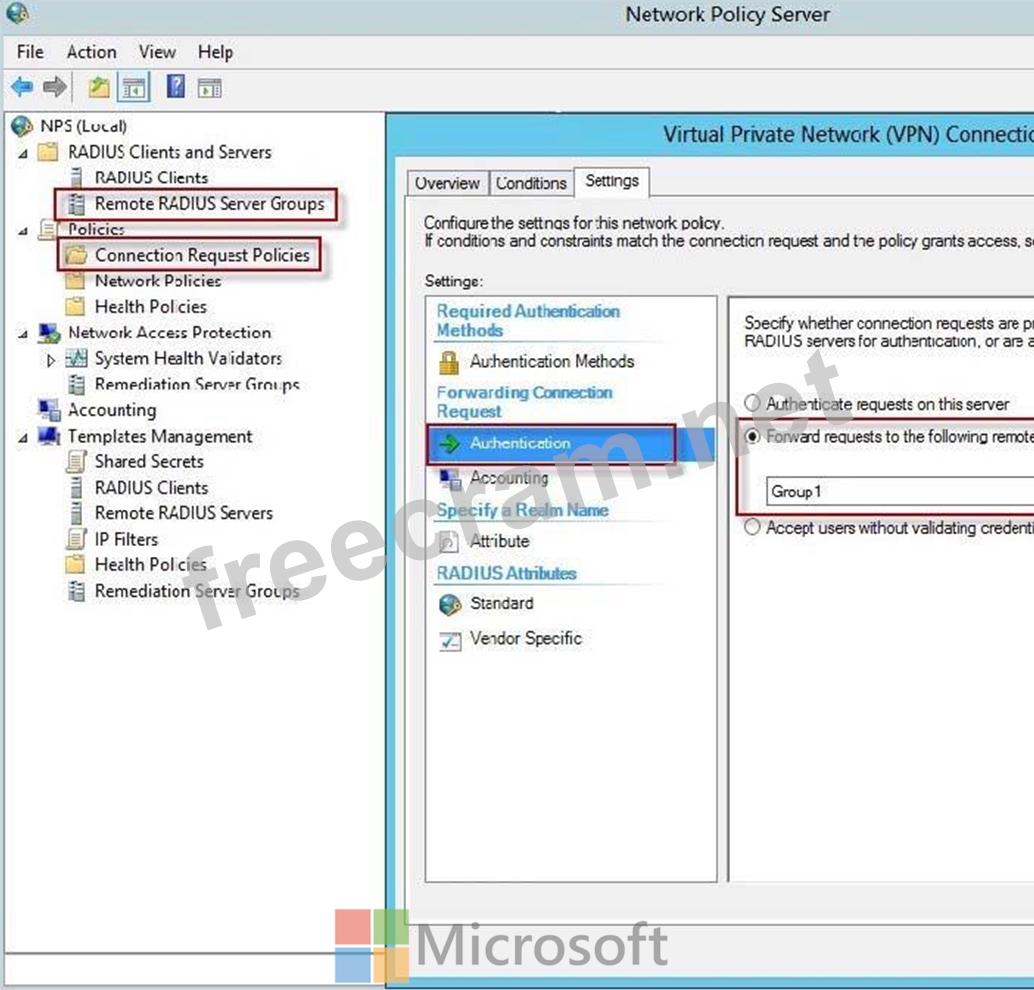The height and width of the screenshot is (990, 1034).
Task: Switch to the Conditions tab
Action: click(x=531, y=183)
